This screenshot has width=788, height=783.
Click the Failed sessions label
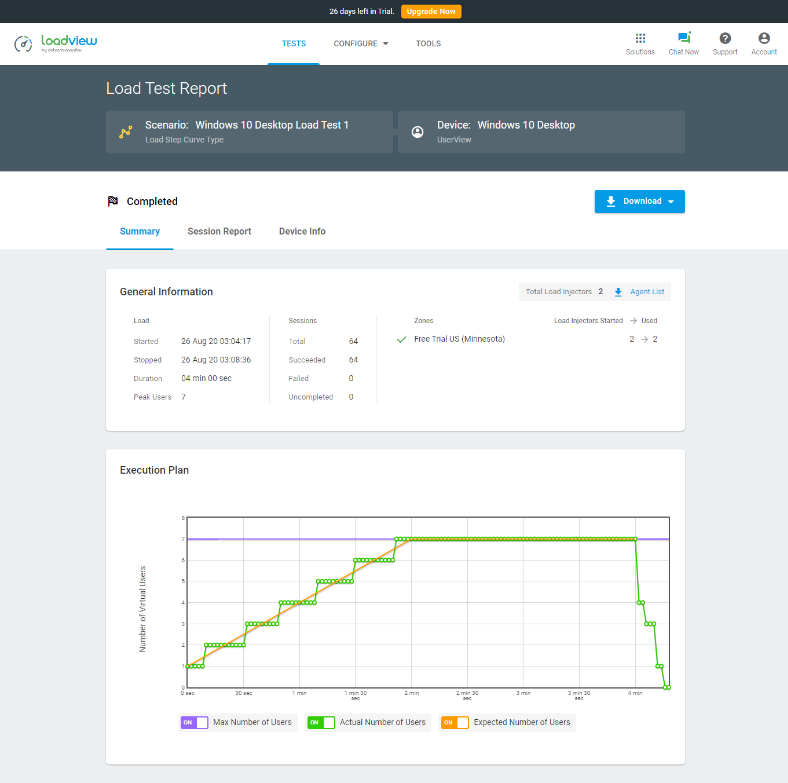pyautogui.click(x=299, y=378)
